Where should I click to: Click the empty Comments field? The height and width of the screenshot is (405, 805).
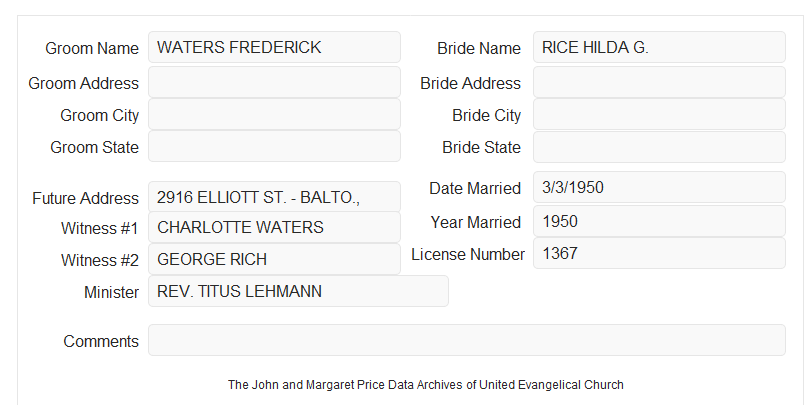coord(467,340)
